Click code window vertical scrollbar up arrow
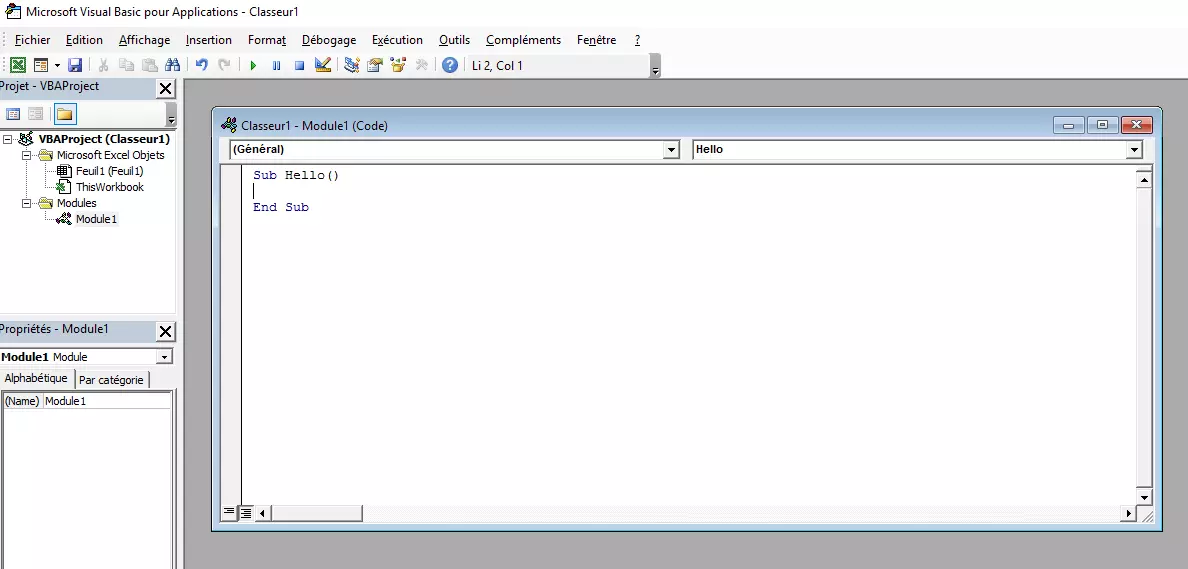 tap(1144, 180)
